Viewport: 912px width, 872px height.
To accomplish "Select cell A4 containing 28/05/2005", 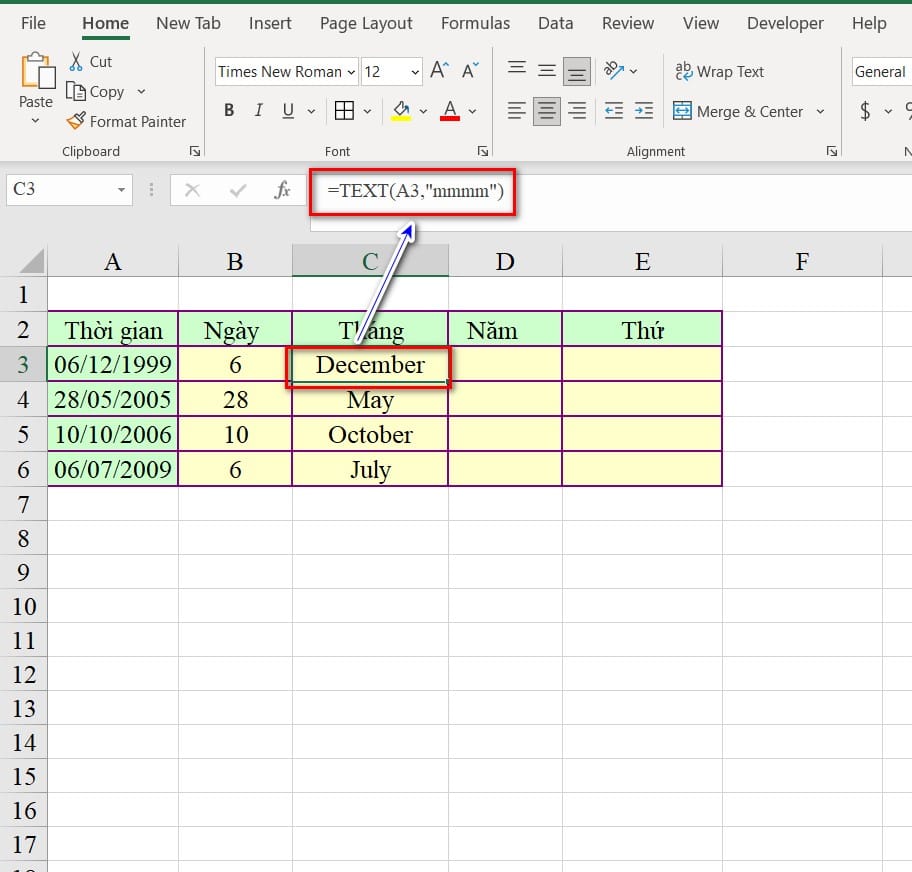I will [113, 400].
